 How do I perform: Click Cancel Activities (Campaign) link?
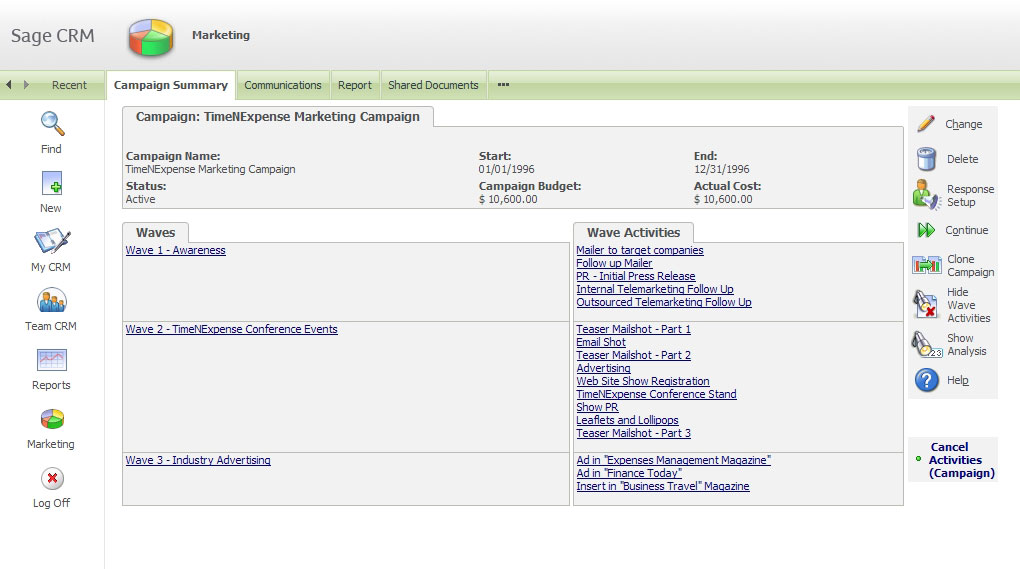961,460
